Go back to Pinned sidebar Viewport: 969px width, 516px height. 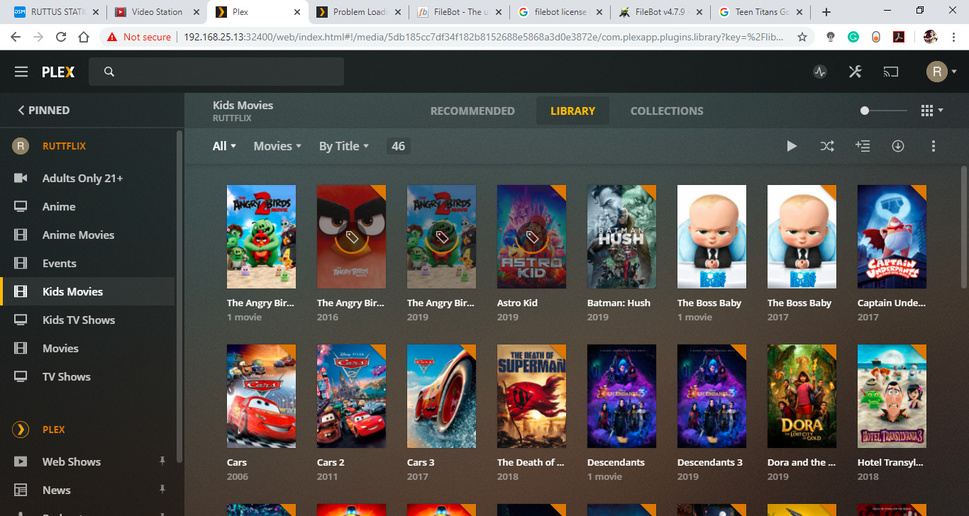[43, 110]
